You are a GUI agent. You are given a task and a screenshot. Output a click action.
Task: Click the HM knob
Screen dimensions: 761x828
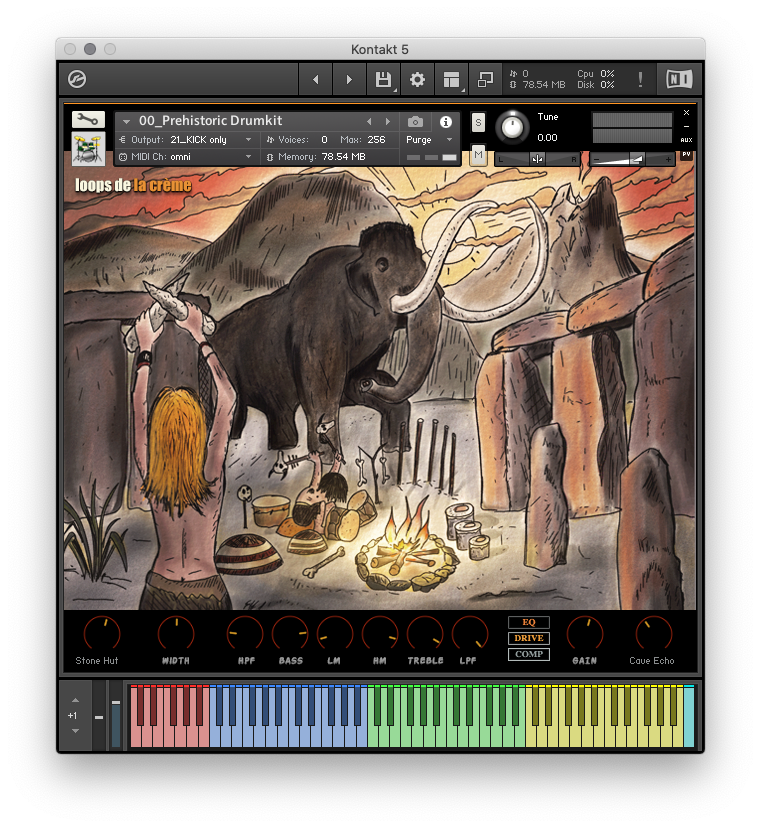tap(380, 633)
